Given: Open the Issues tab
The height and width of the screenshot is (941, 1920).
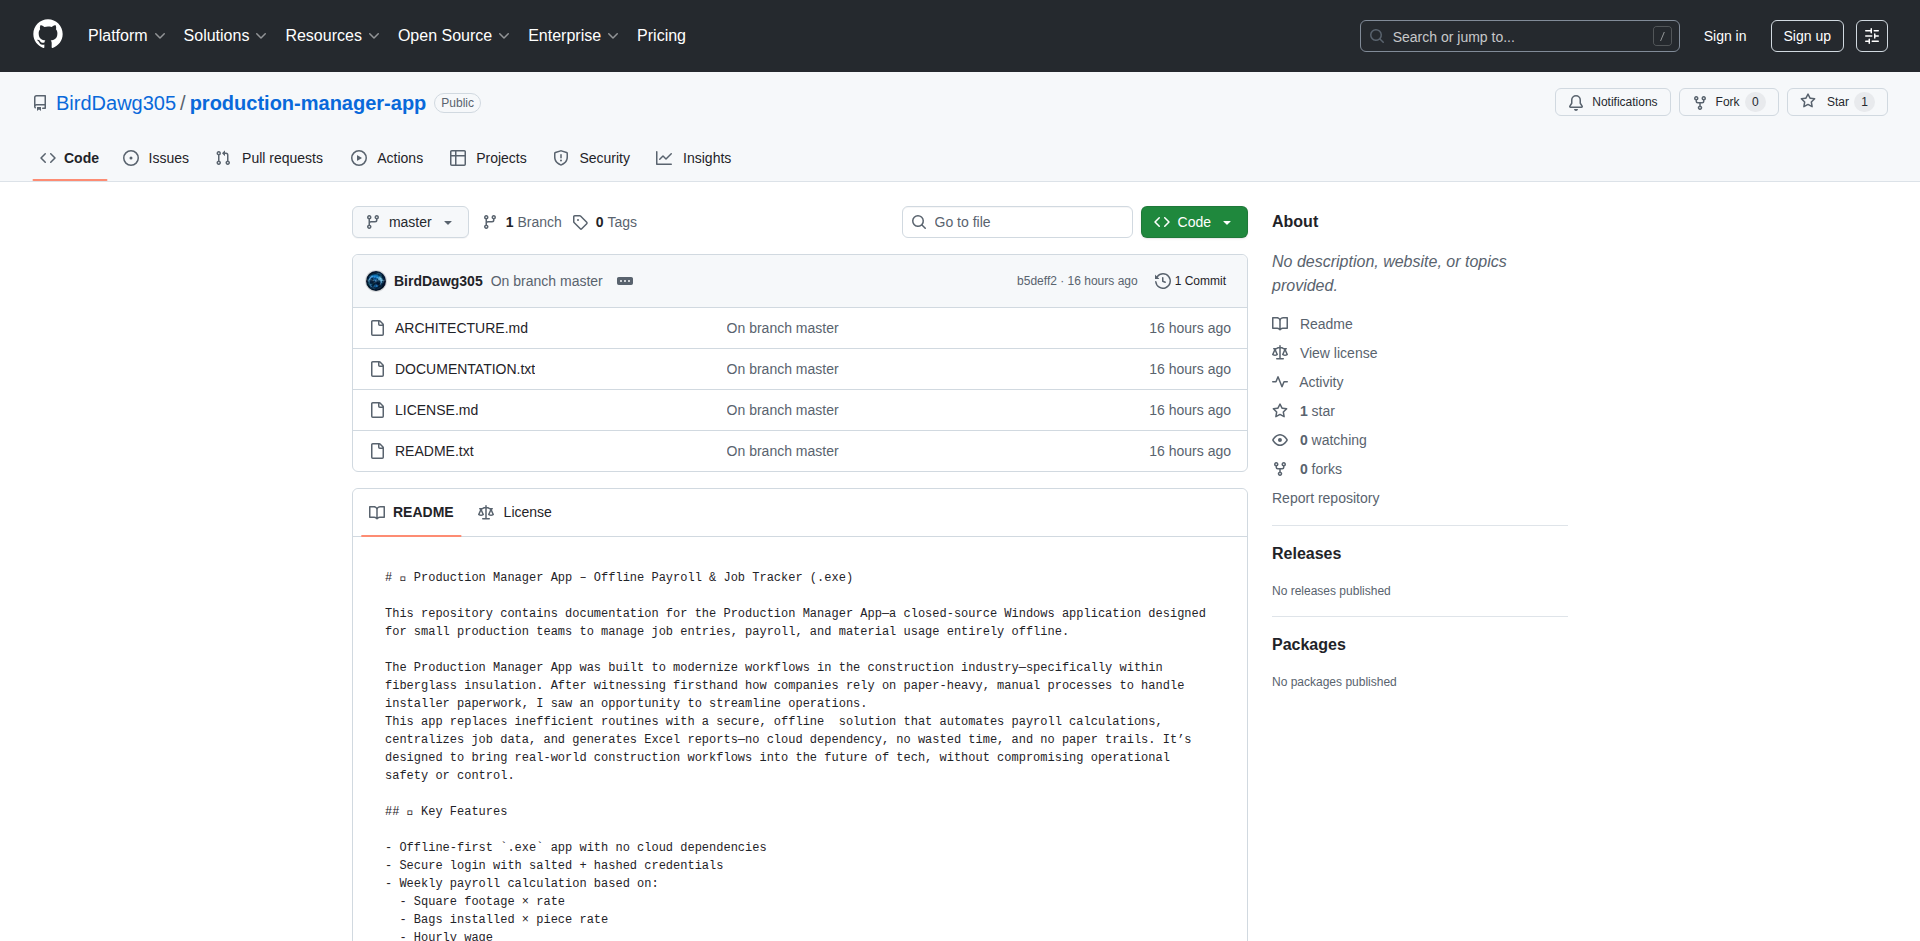Looking at the screenshot, I should pyautogui.click(x=156, y=158).
